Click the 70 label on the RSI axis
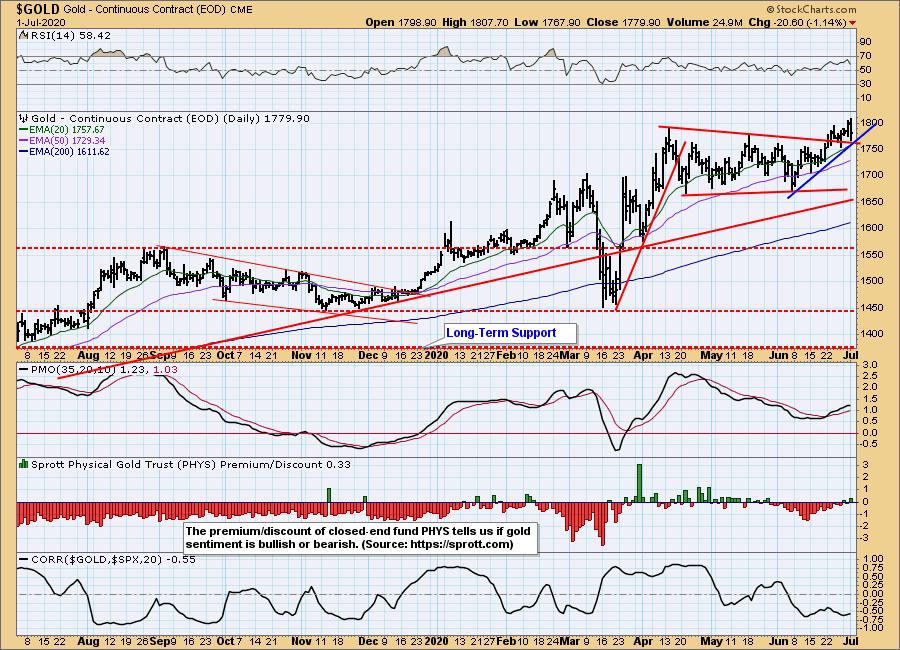 pos(865,56)
